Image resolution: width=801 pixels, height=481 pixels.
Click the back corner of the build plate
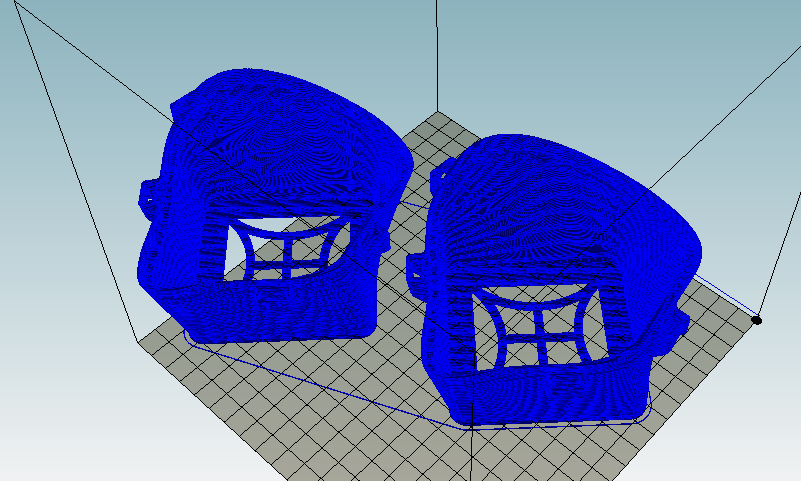coord(437,110)
